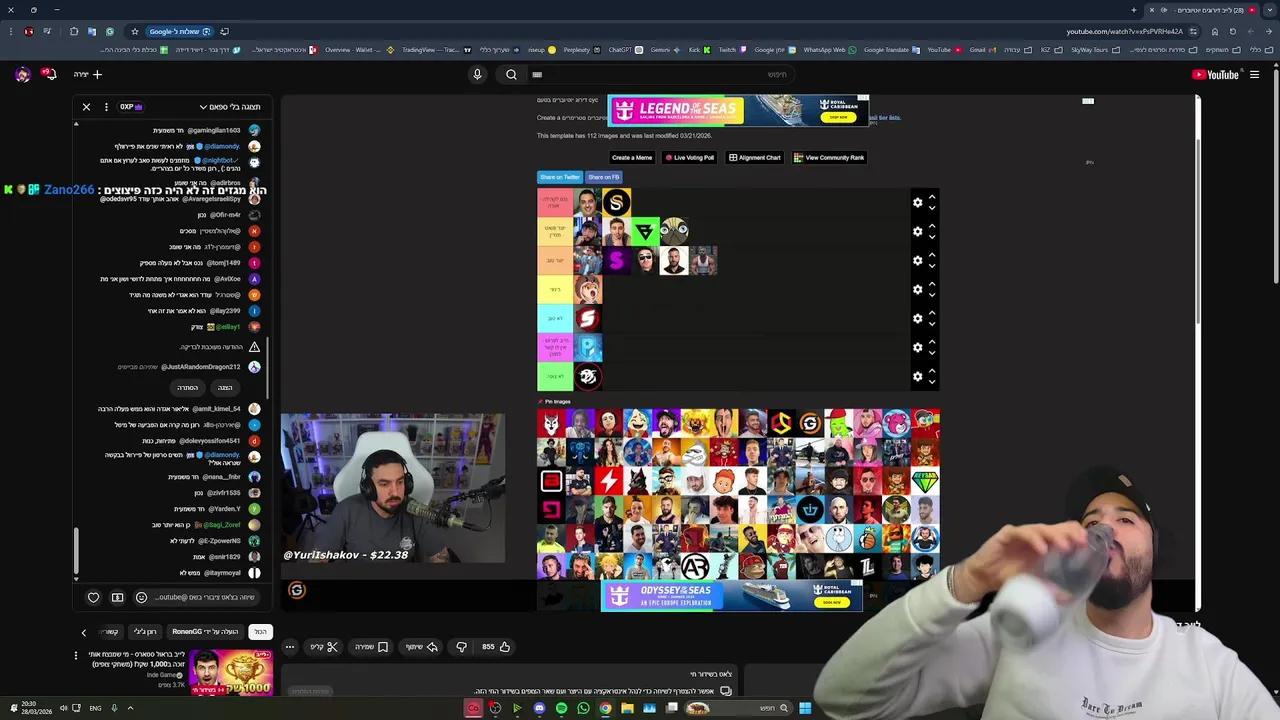Share the video
The width and height of the screenshot is (1280, 720).
click(422, 647)
